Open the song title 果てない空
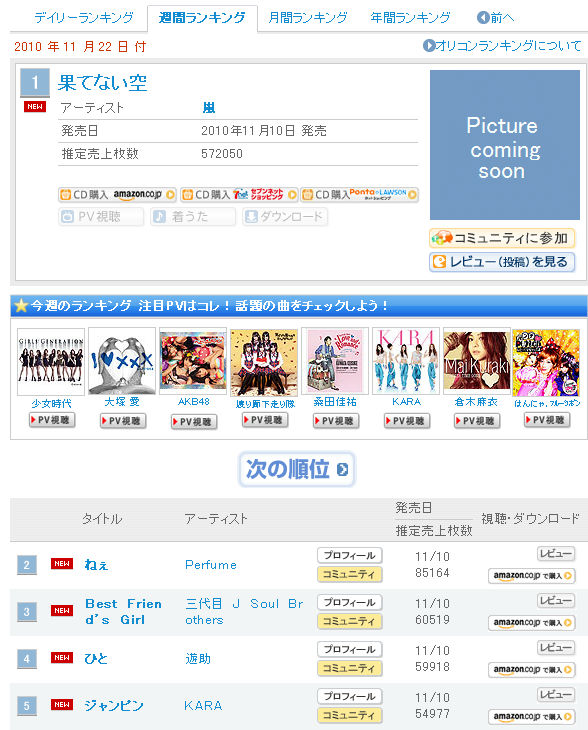The width and height of the screenshot is (588, 730). [x=102, y=83]
